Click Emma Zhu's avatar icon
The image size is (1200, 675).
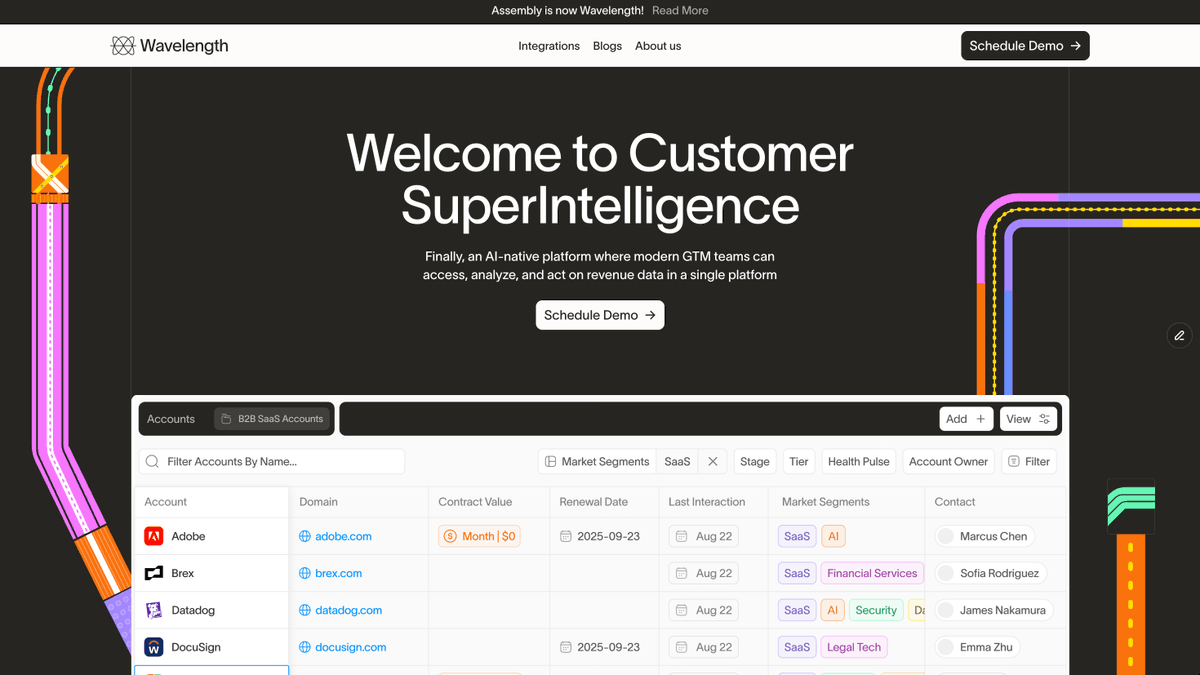(945, 648)
